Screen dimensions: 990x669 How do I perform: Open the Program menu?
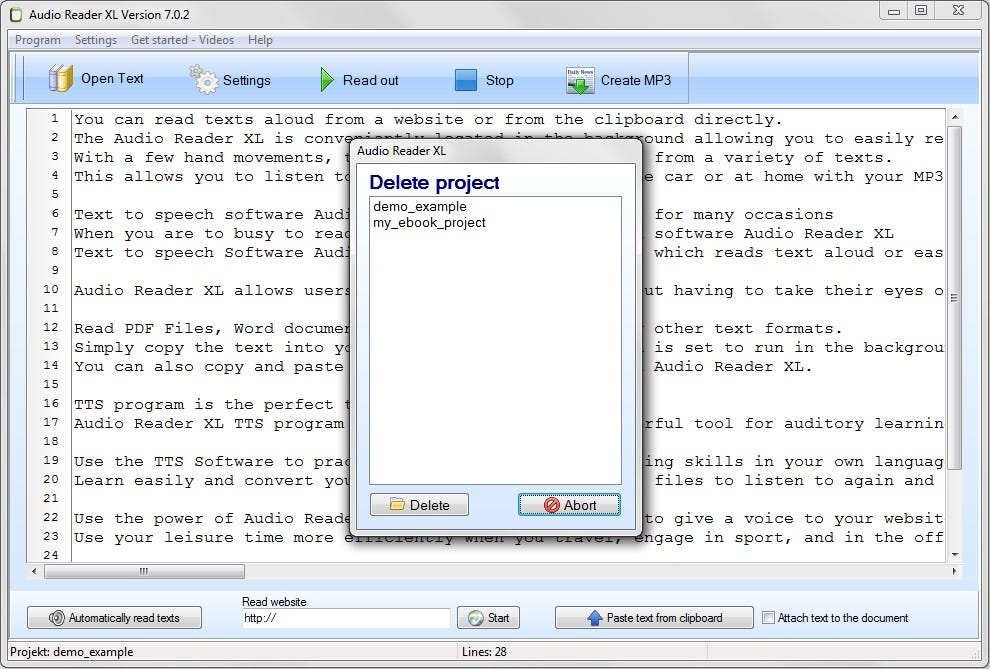pos(36,40)
